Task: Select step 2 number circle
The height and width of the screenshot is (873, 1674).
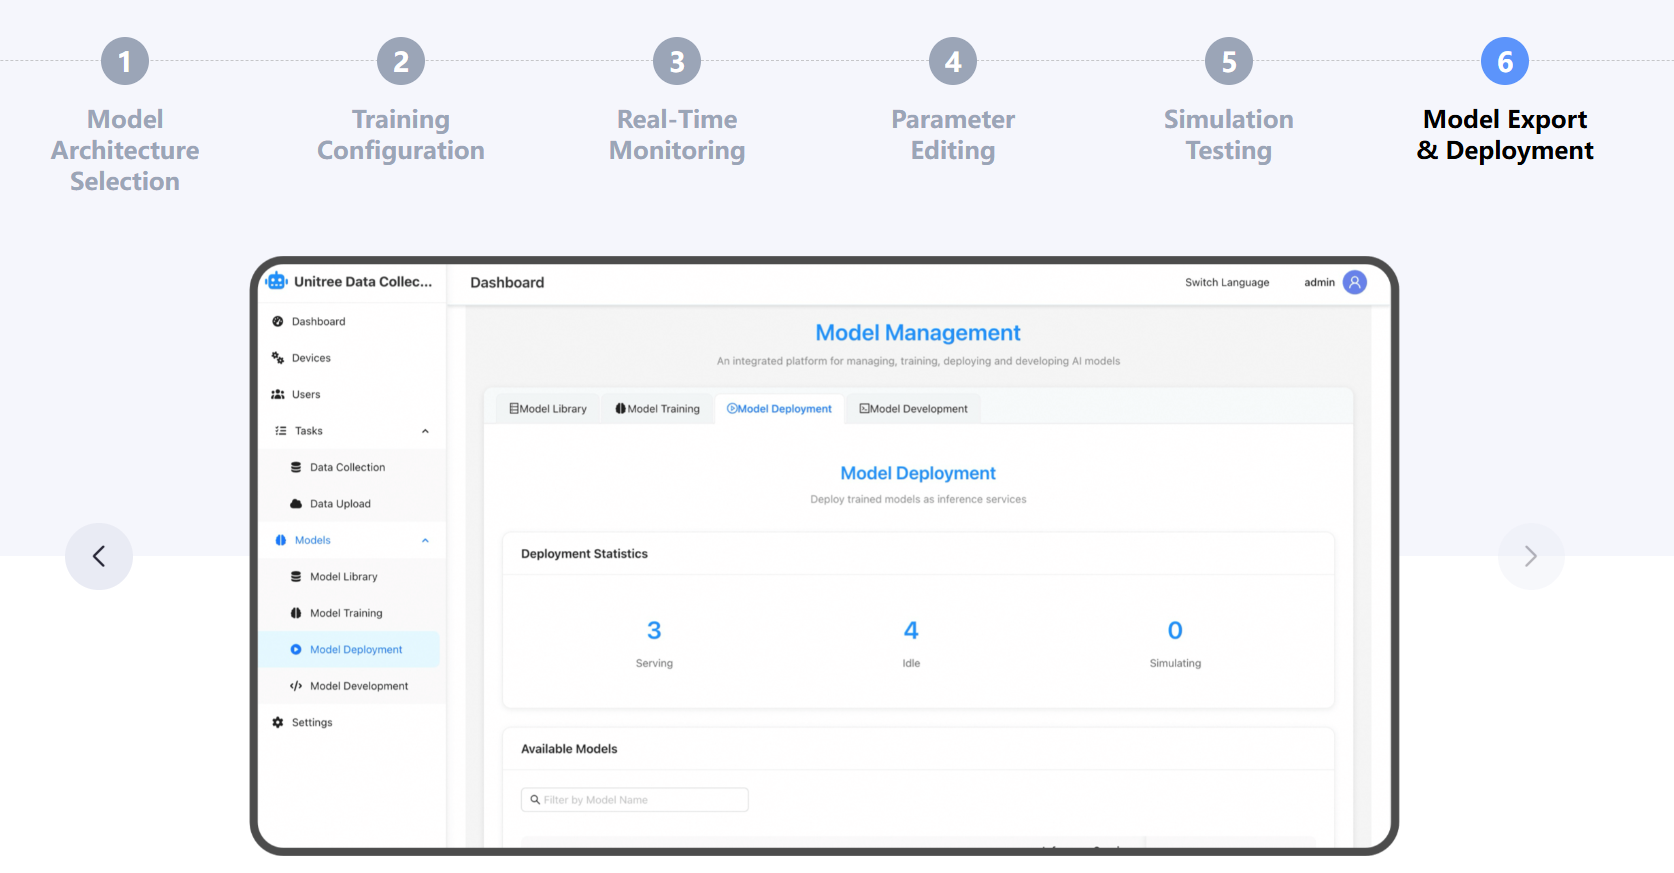Action: pos(401,62)
